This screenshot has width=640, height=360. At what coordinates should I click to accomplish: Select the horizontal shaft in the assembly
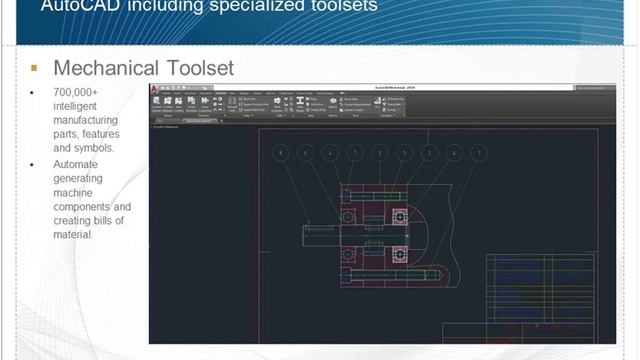[355, 236]
